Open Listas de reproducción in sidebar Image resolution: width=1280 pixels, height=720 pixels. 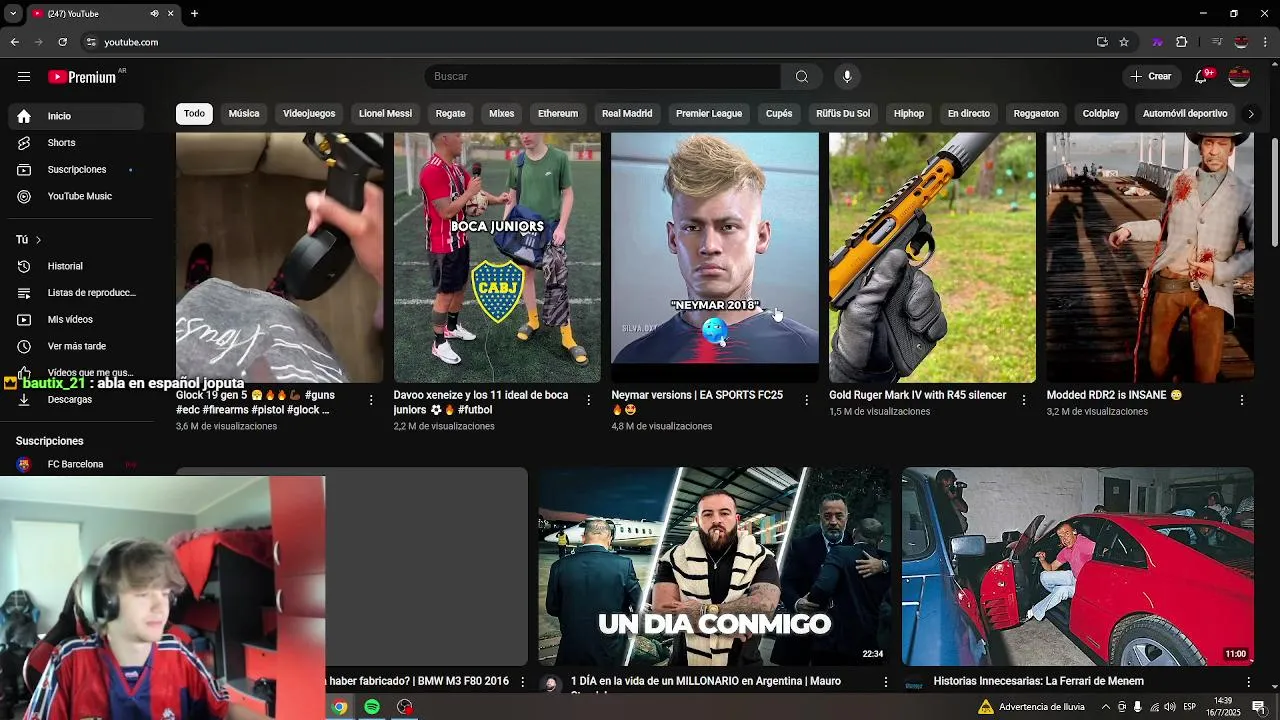tap(76, 293)
